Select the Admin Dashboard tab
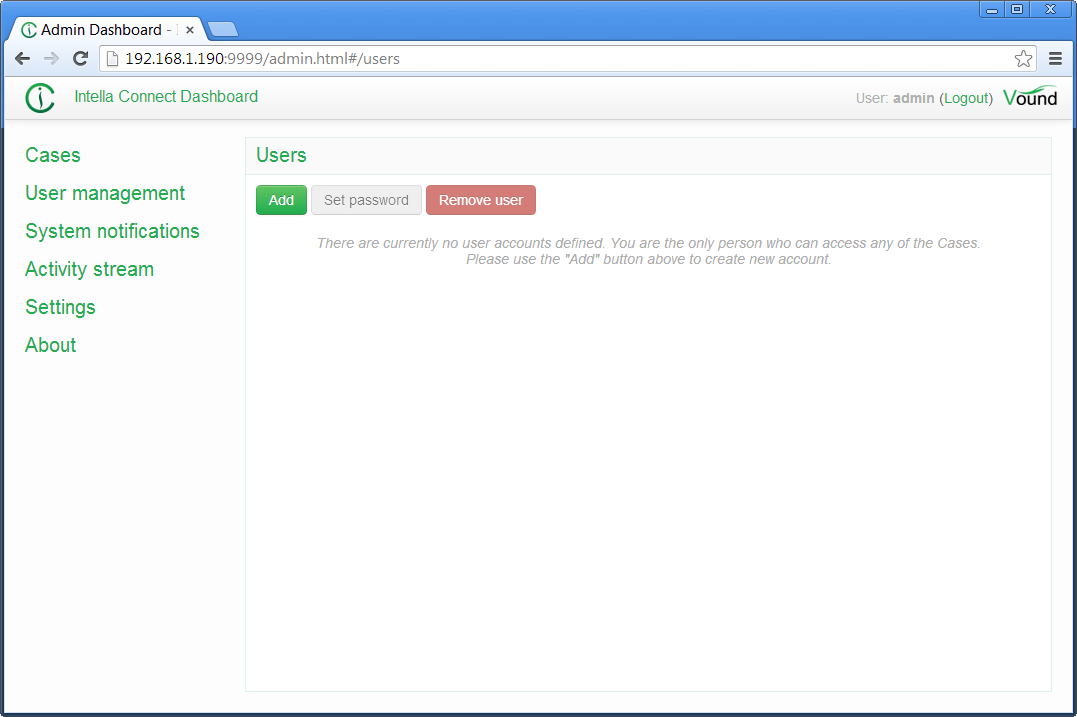The image size is (1077, 717). point(100,30)
